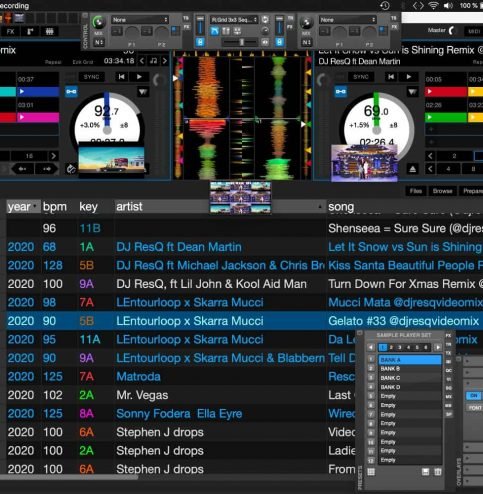The height and width of the screenshot is (494, 483).
Task: Adjust the right vertical video fader
Action: [x=280, y=26]
